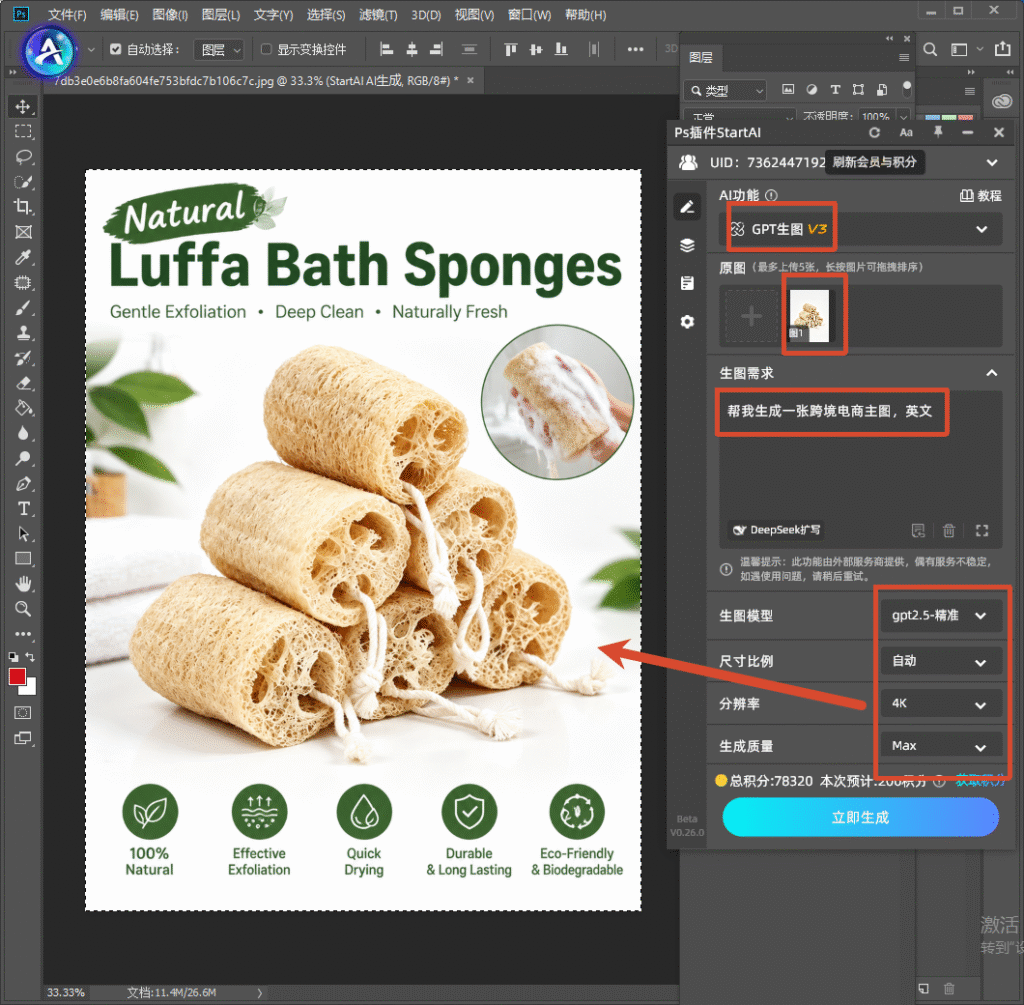This screenshot has height=1005, width=1024.
Task: Select the Eraser tool
Action: [23, 383]
